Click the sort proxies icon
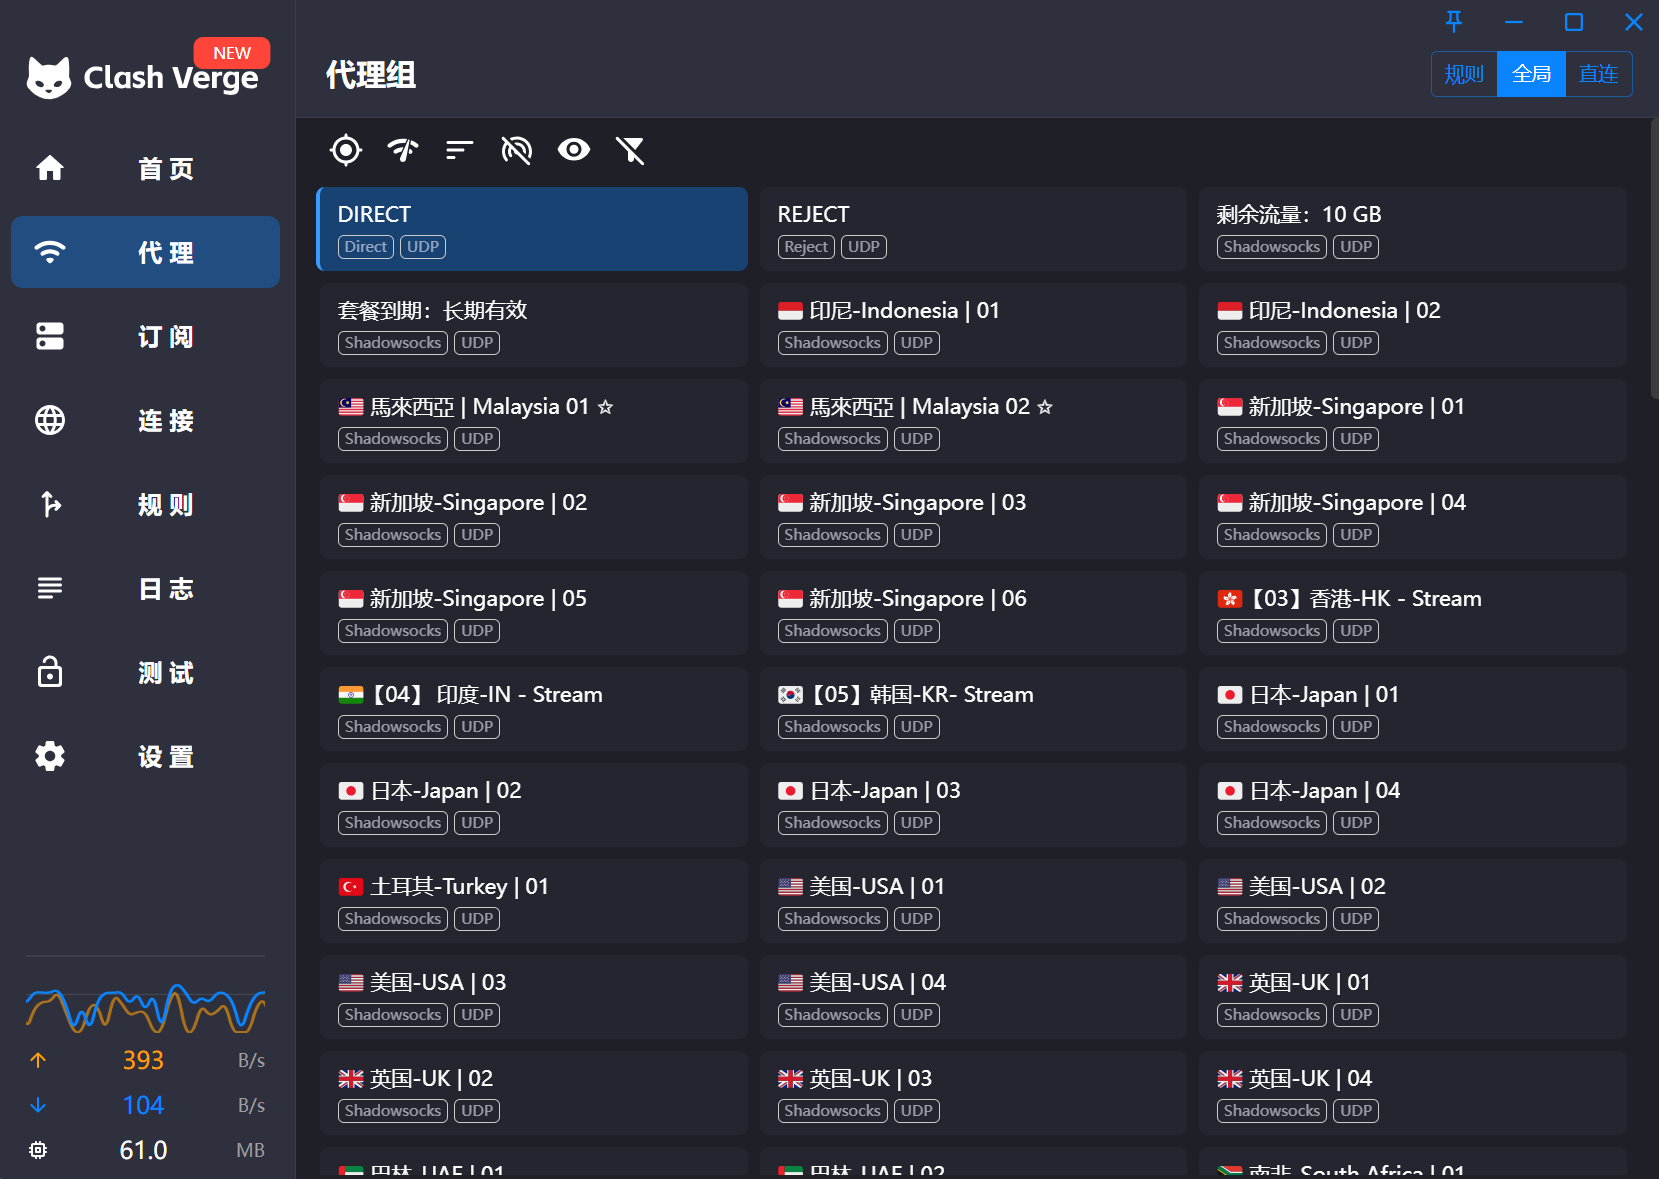This screenshot has width=1659, height=1179. 459,150
